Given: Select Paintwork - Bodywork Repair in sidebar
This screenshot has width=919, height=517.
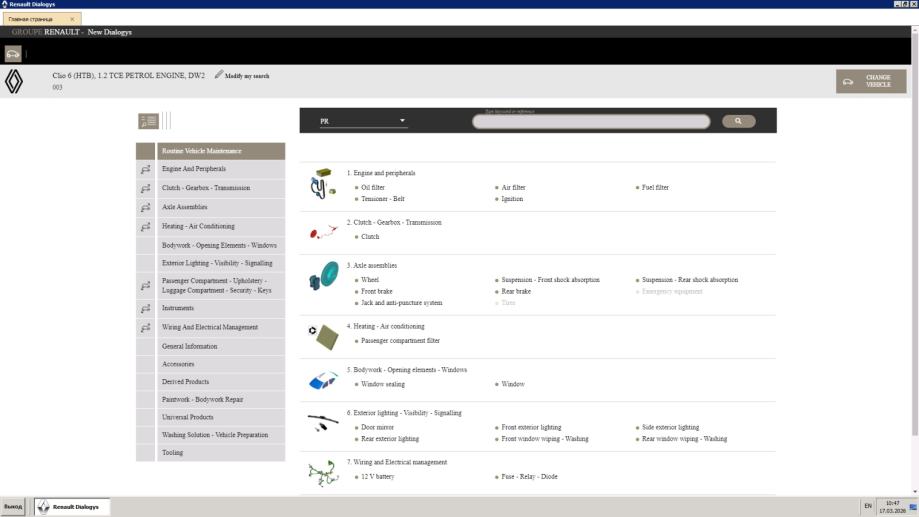Looking at the screenshot, I should (221, 399).
